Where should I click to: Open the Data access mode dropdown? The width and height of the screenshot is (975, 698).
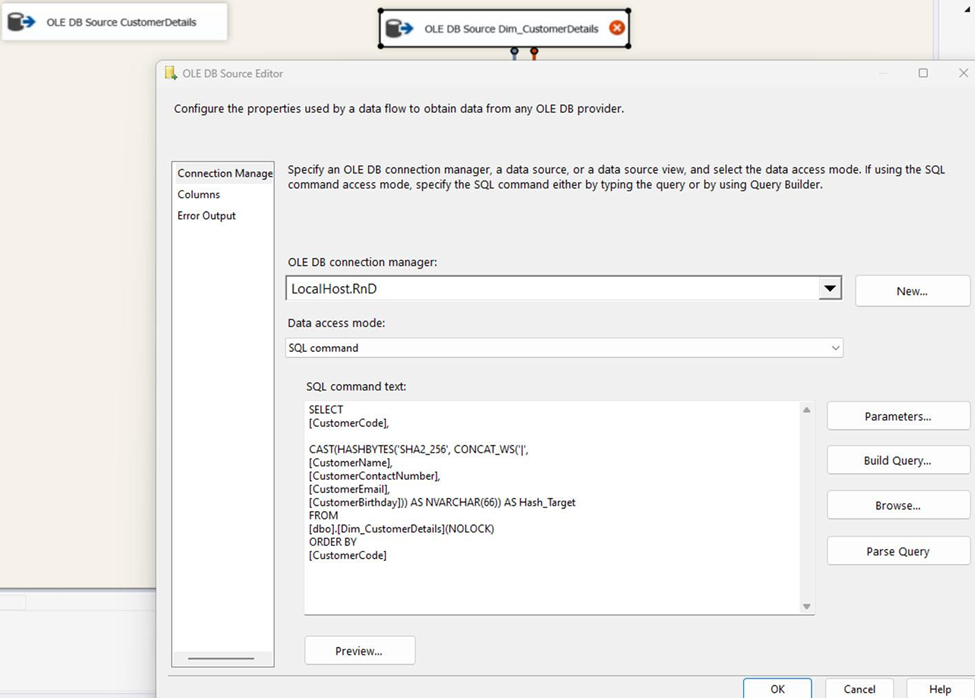pyautogui.click(x=830, y=347)
